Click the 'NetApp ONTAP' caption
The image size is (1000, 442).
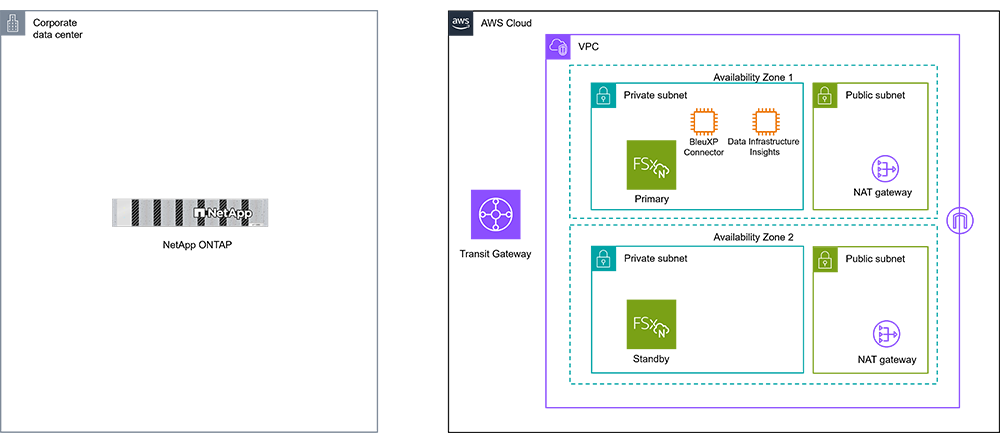click(x=197, y=244)
